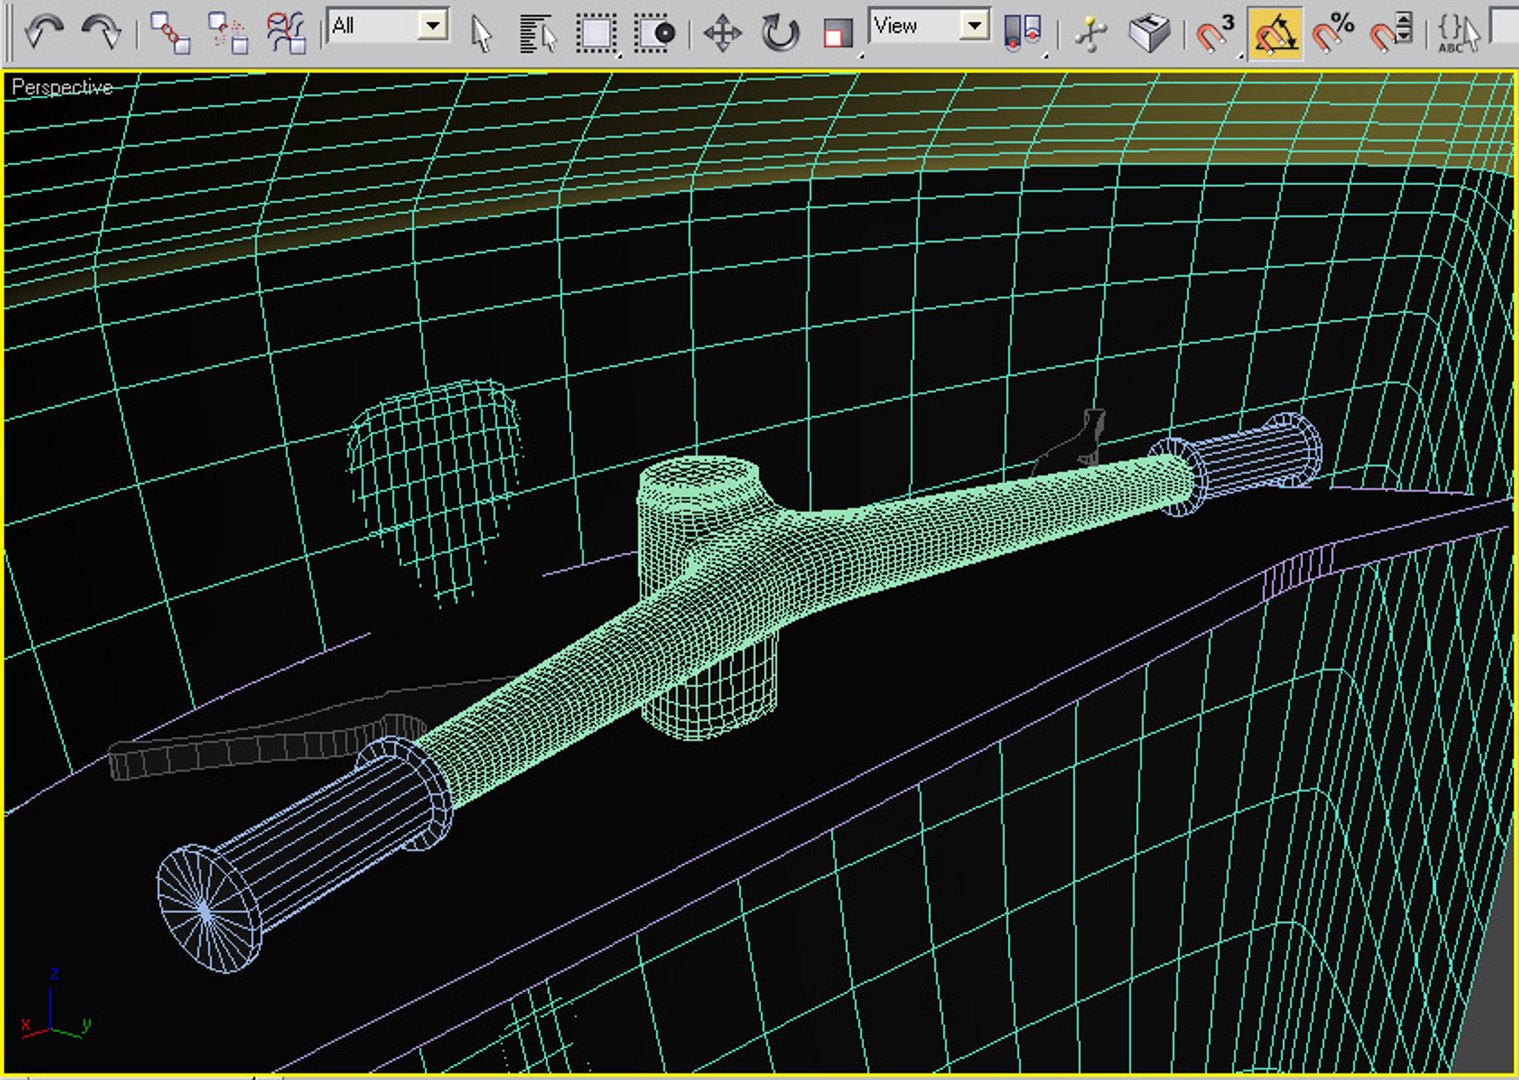Open the 'View' reference coordinate dropdown
Image resolution: width=1519 pixels, height=1080 pixels.
930,26
